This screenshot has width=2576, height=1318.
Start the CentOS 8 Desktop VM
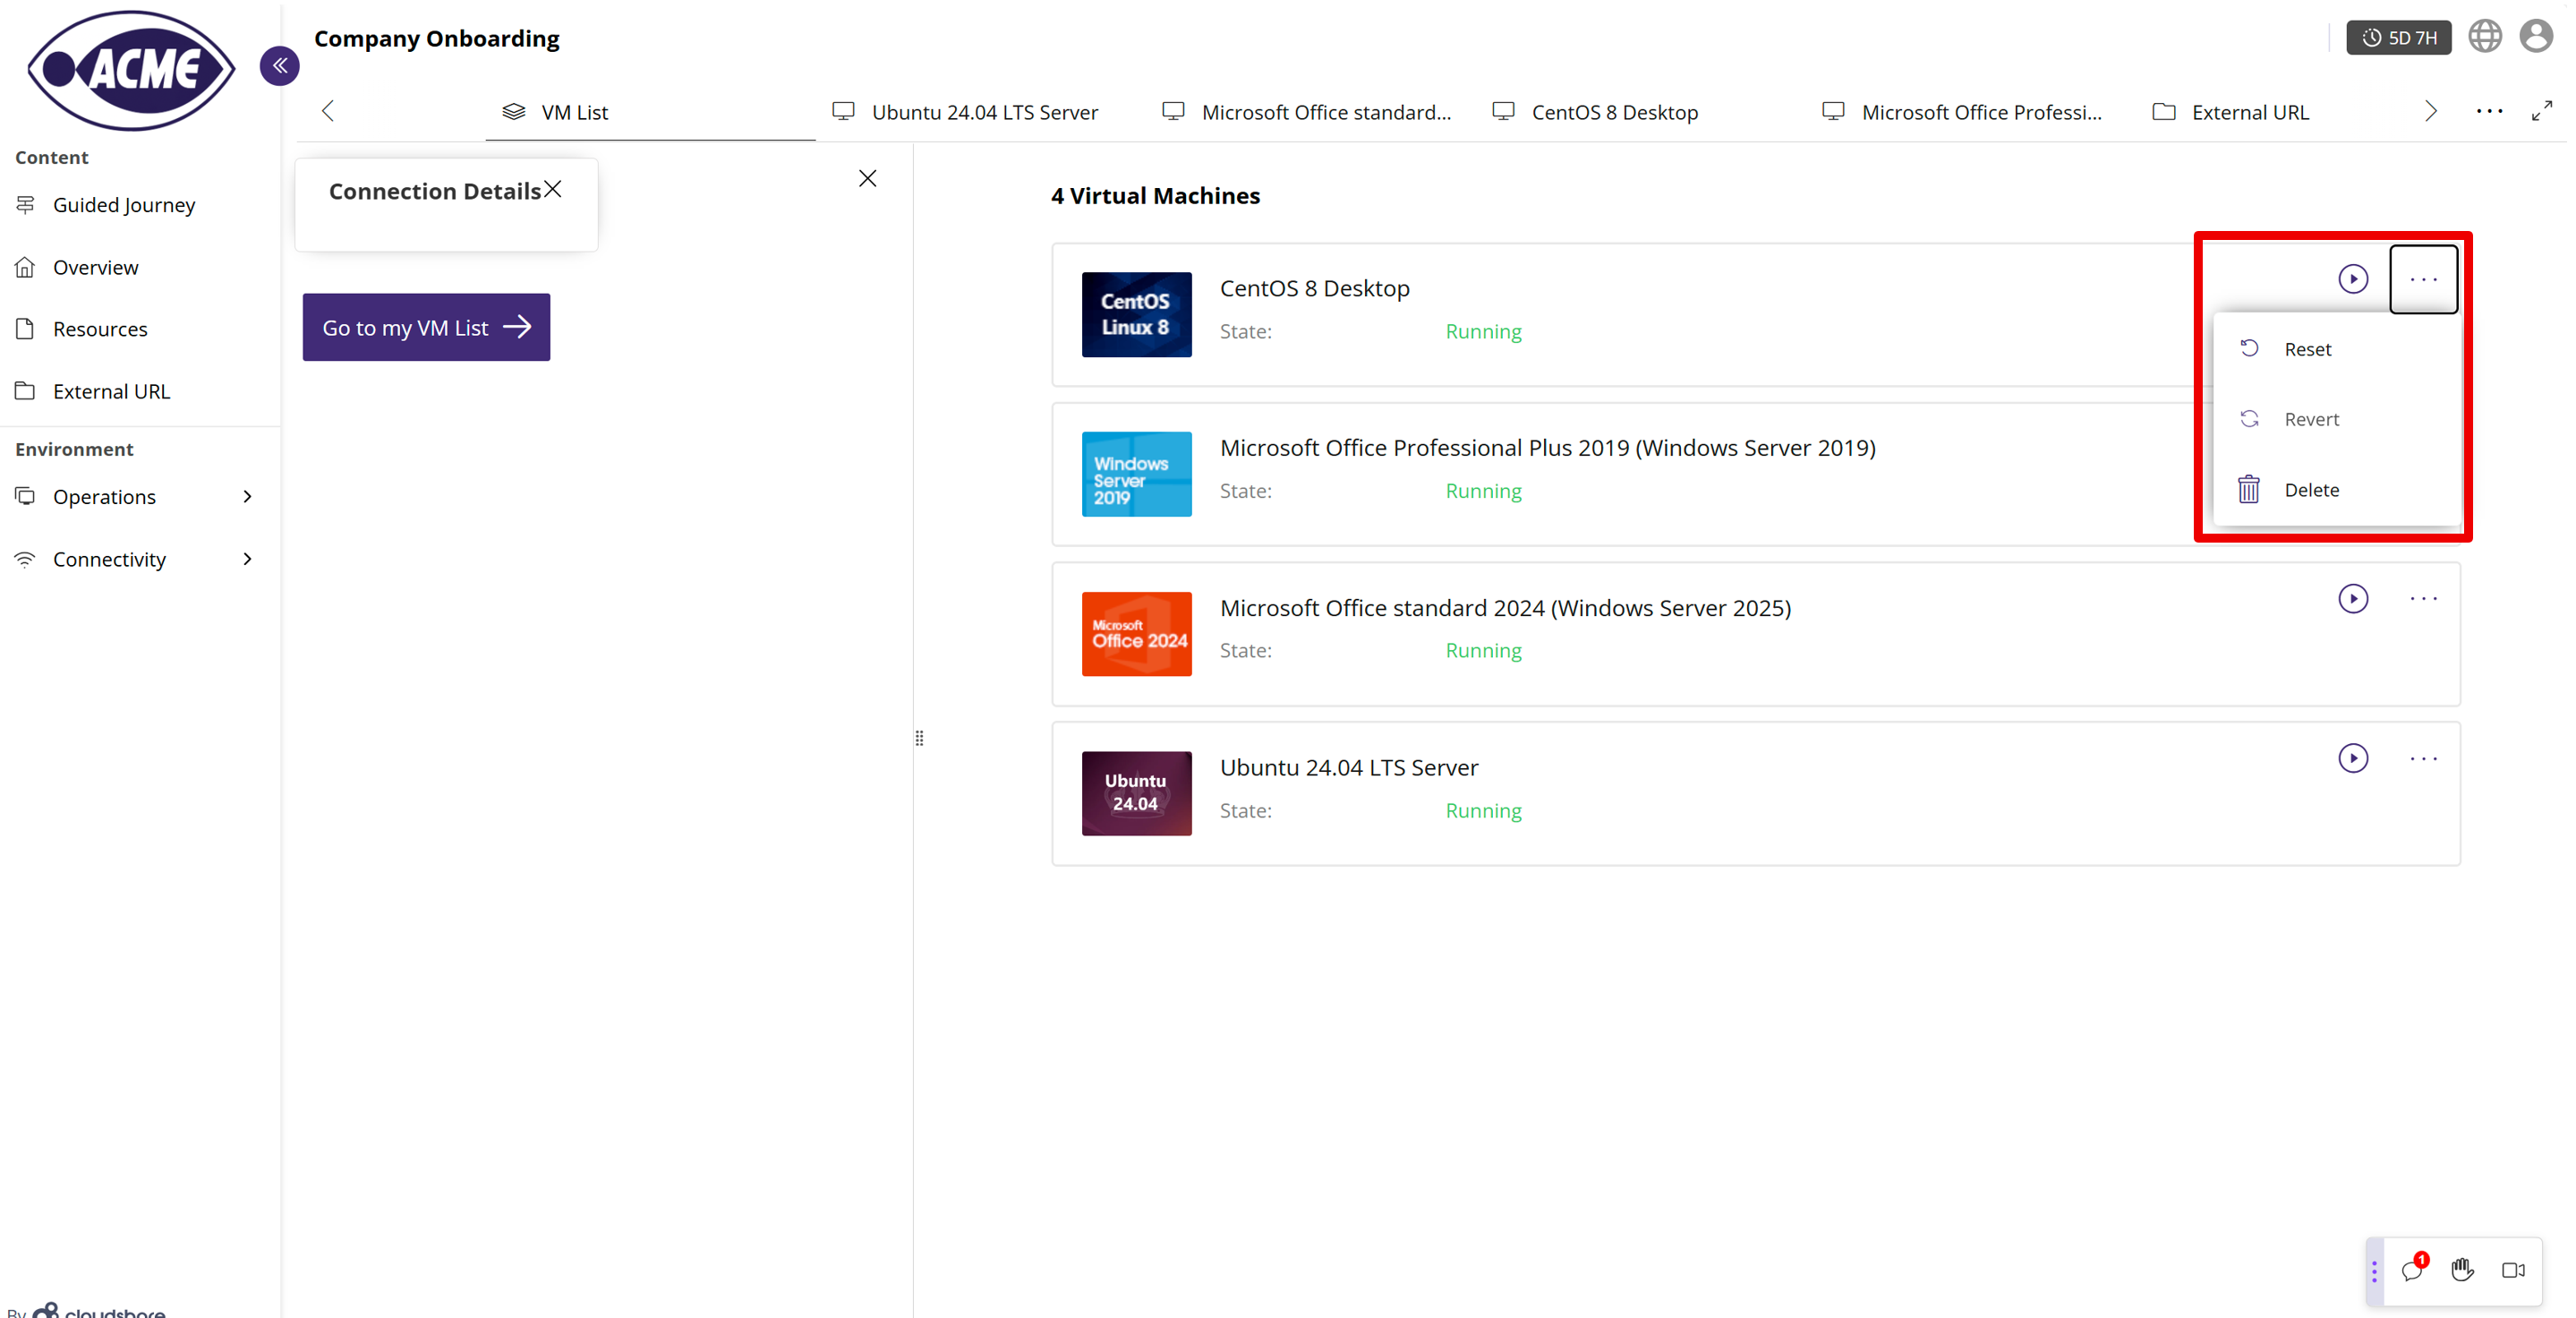coord(2353,279)
